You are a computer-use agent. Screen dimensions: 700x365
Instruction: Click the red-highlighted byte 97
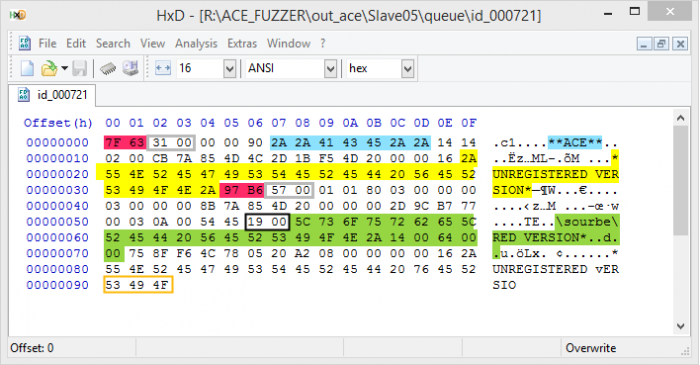coord(231,190)
